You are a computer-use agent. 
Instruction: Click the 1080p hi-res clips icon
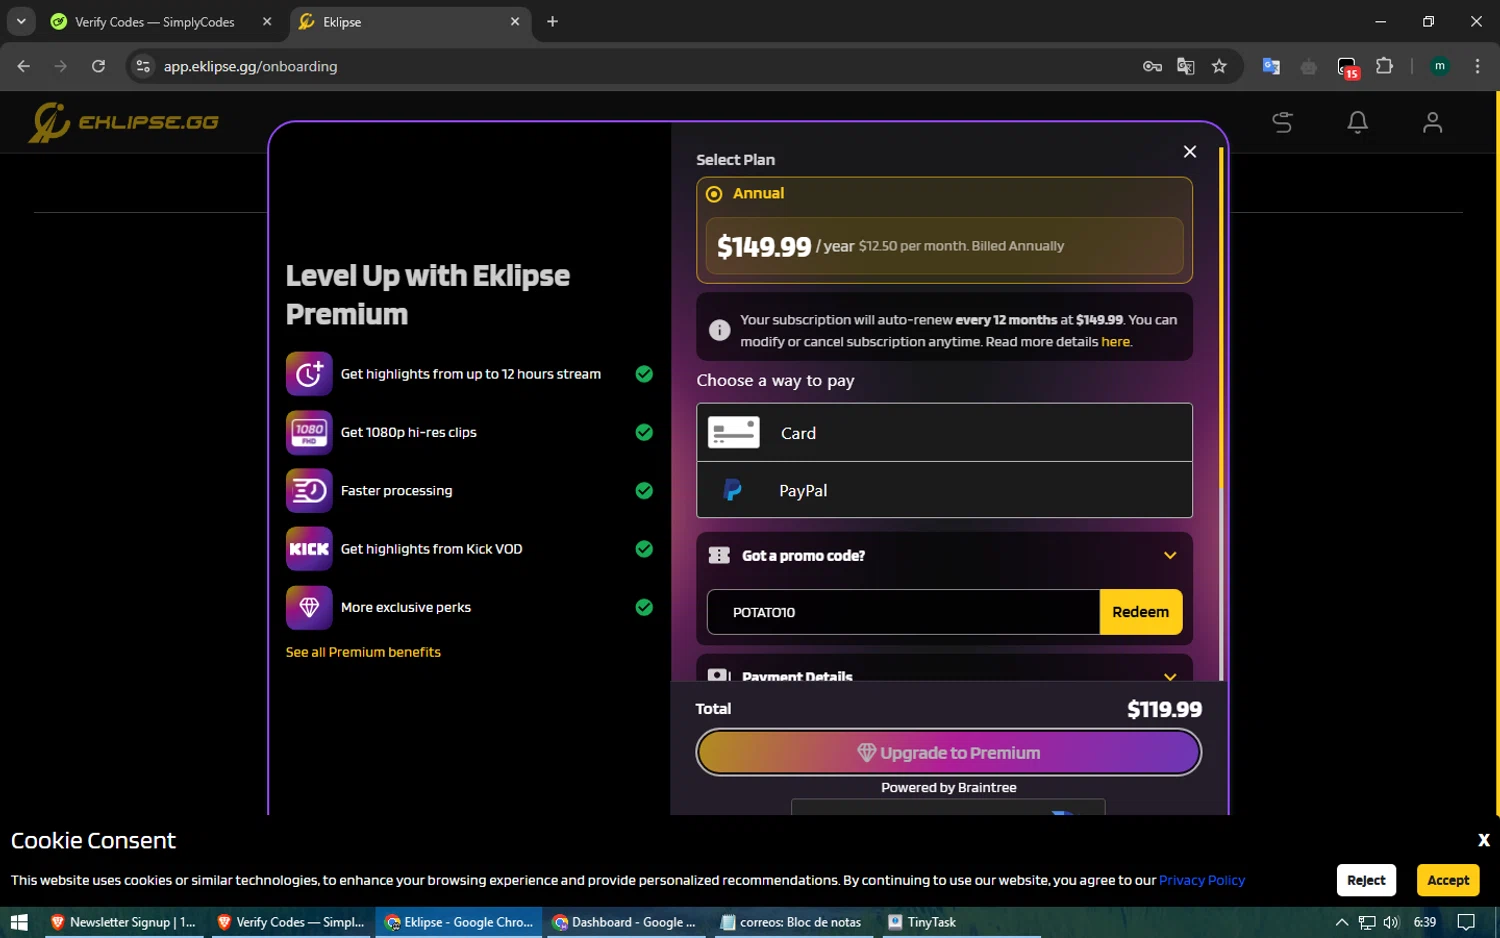click(309, 432)
